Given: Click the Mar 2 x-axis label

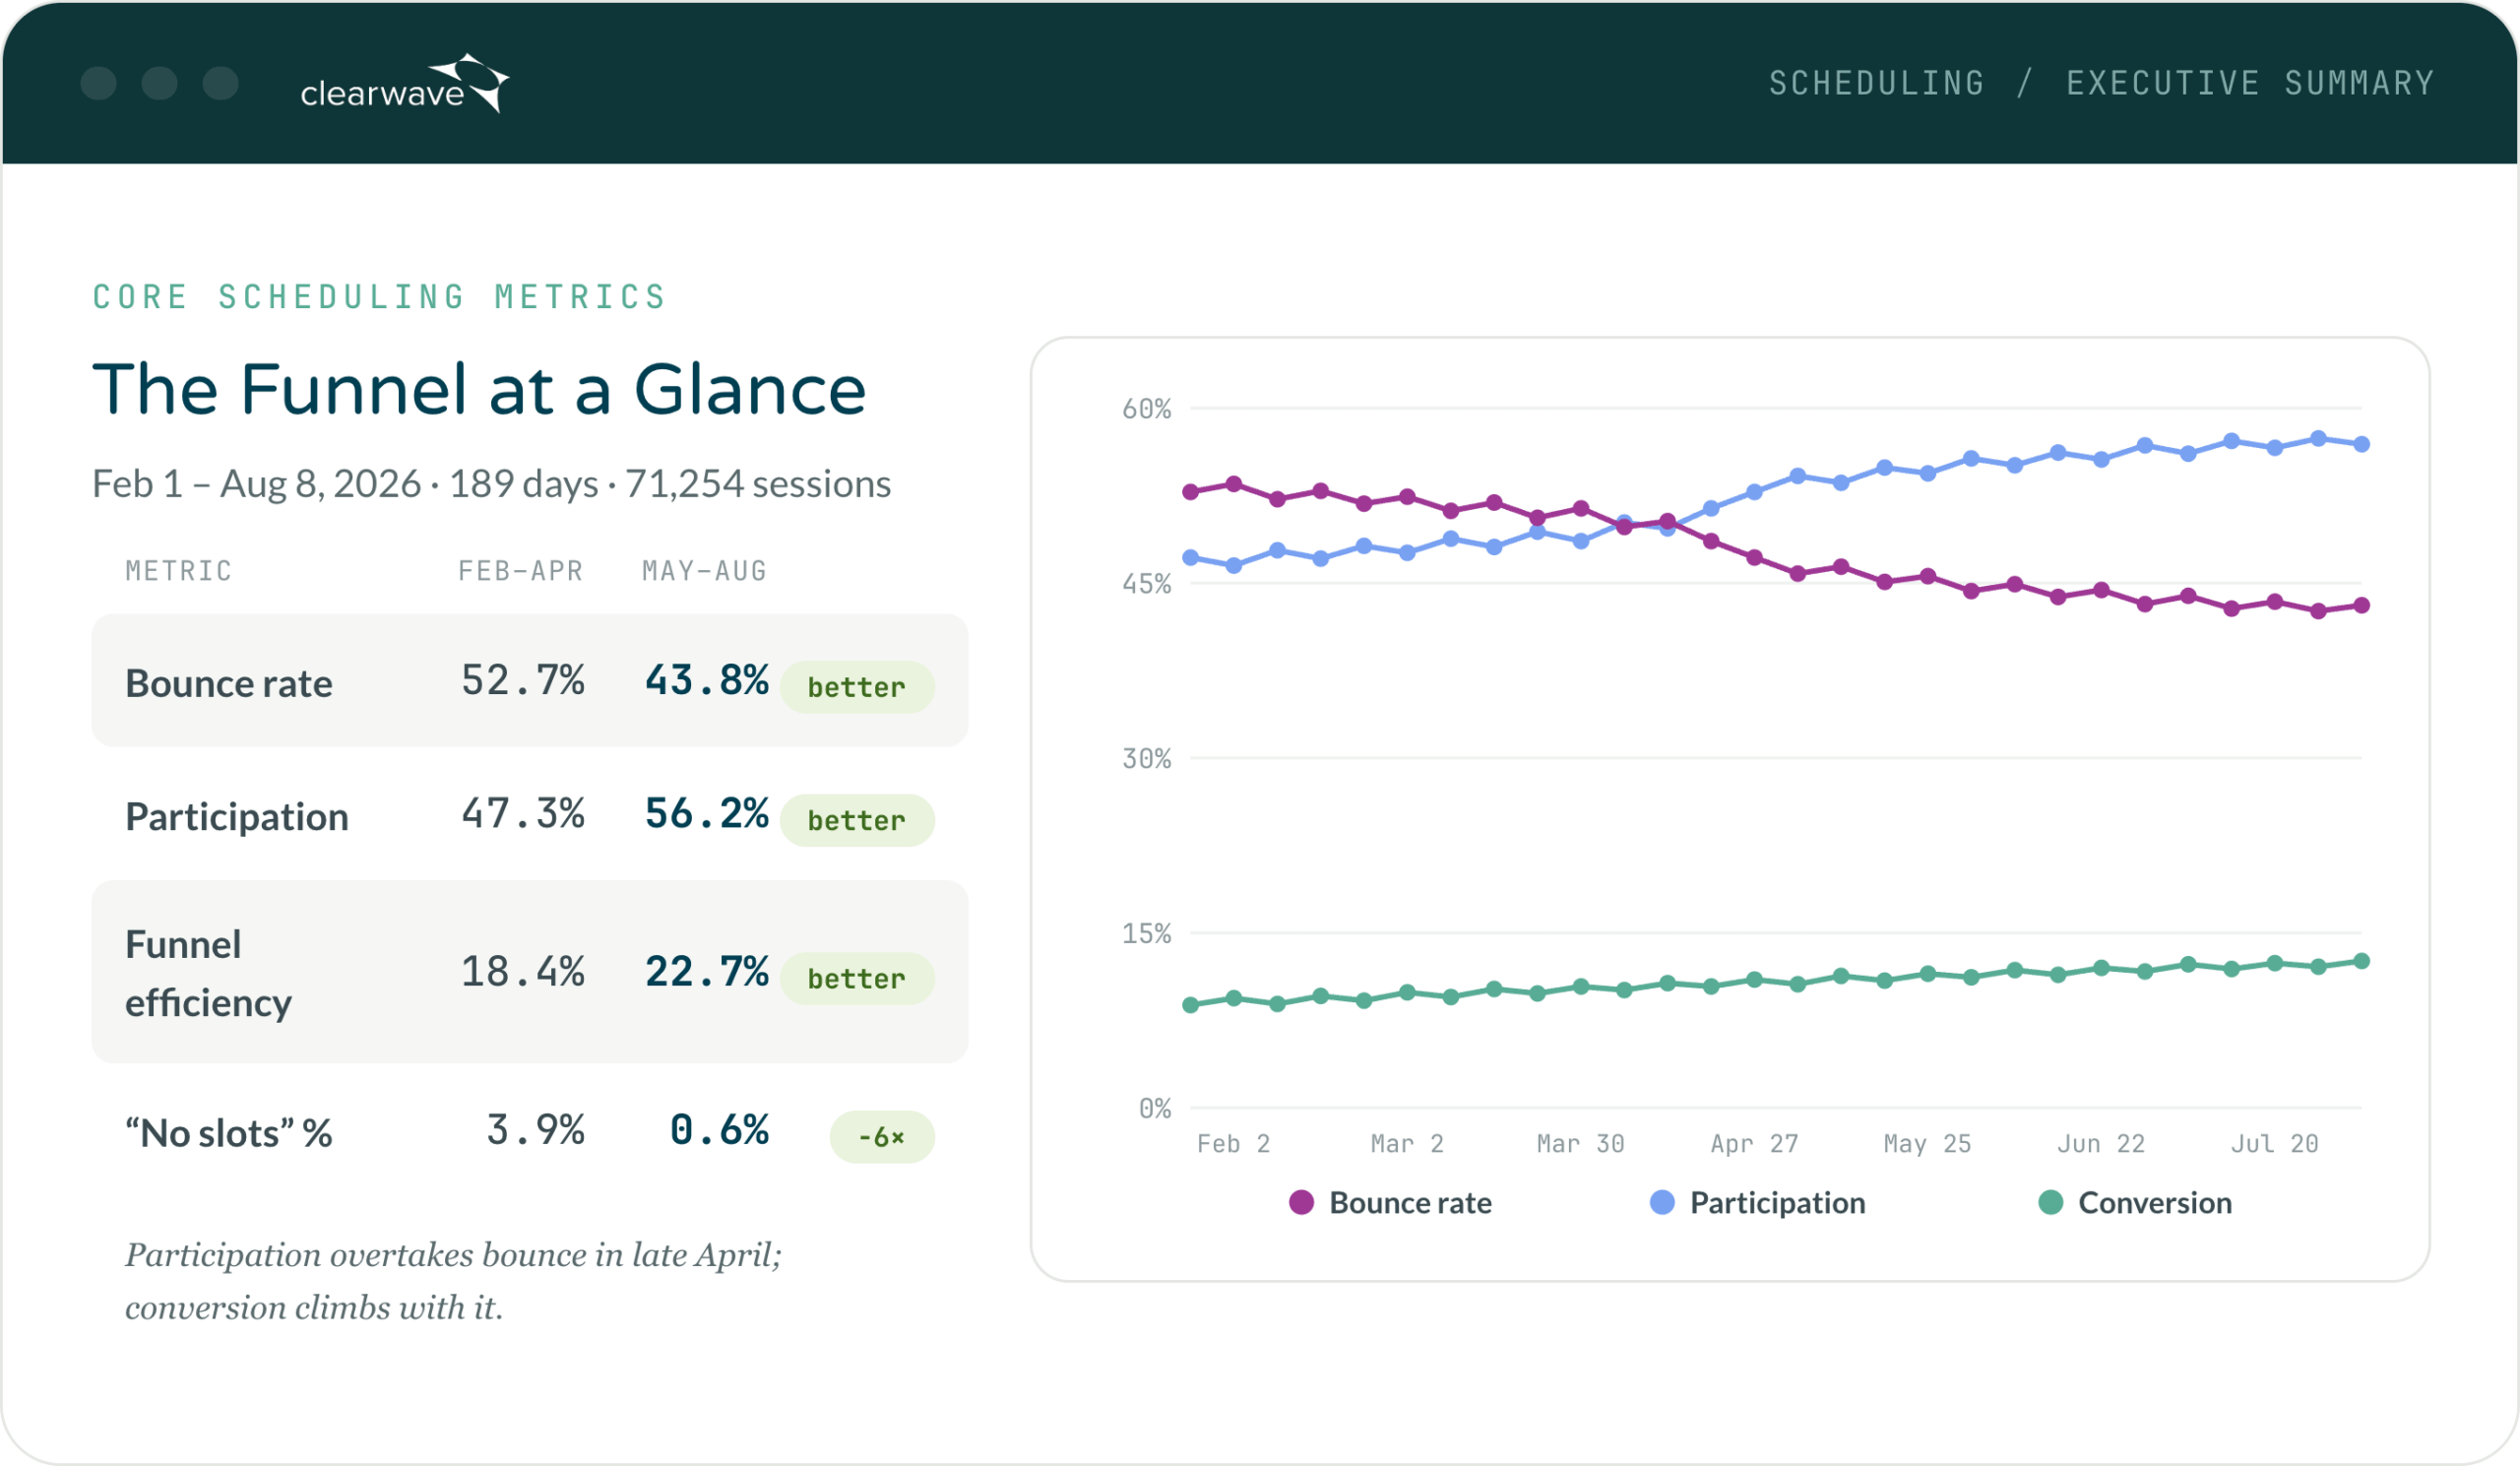Looking at the screenshot, I should coord(1407,1143).
